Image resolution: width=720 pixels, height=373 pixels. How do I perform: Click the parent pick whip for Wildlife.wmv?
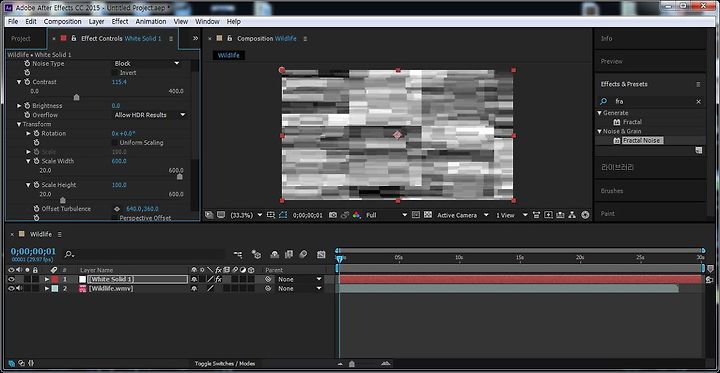(268, 288)
